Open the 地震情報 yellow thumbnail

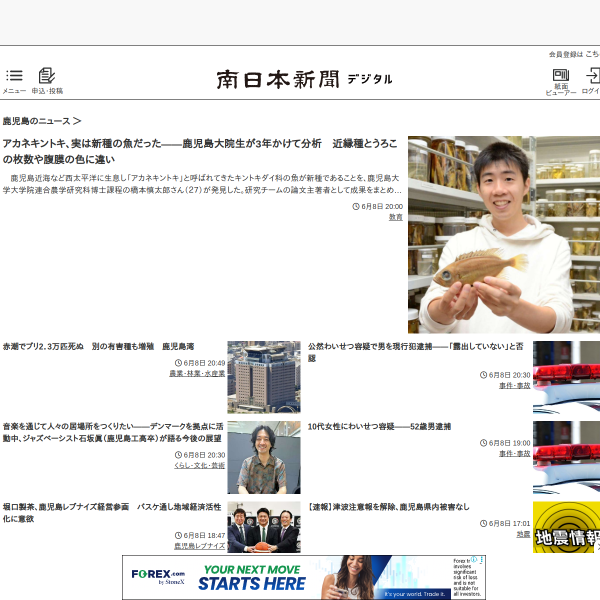click(x=566, y=527)
